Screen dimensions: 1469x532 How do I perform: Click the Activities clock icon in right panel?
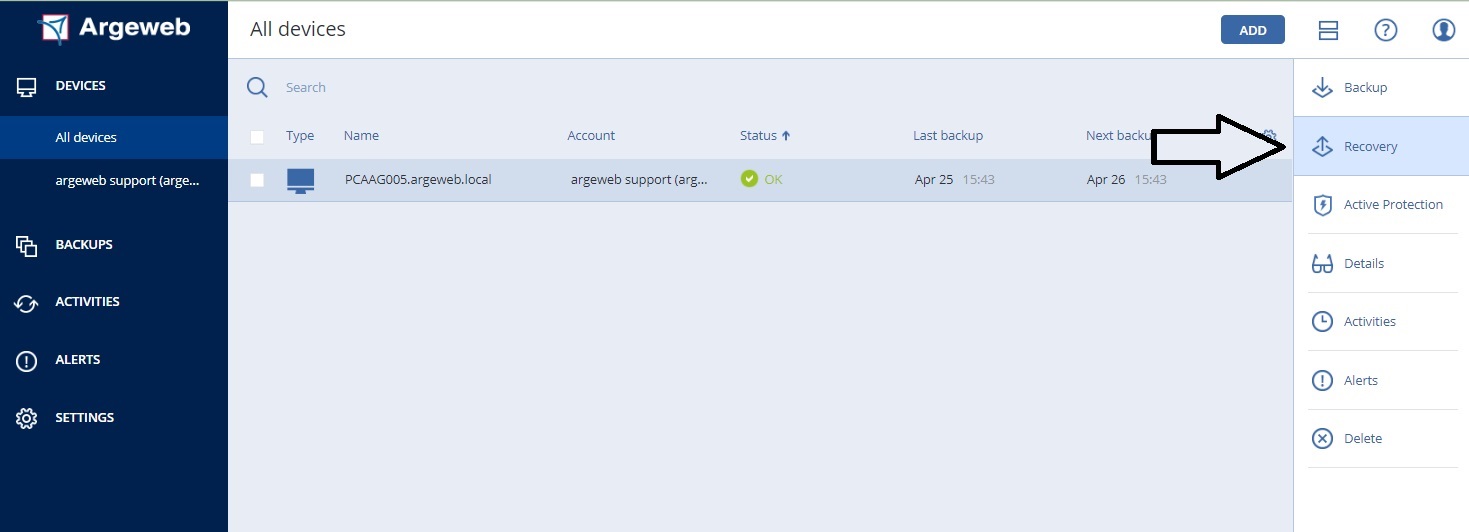[x=1322, y=322]
